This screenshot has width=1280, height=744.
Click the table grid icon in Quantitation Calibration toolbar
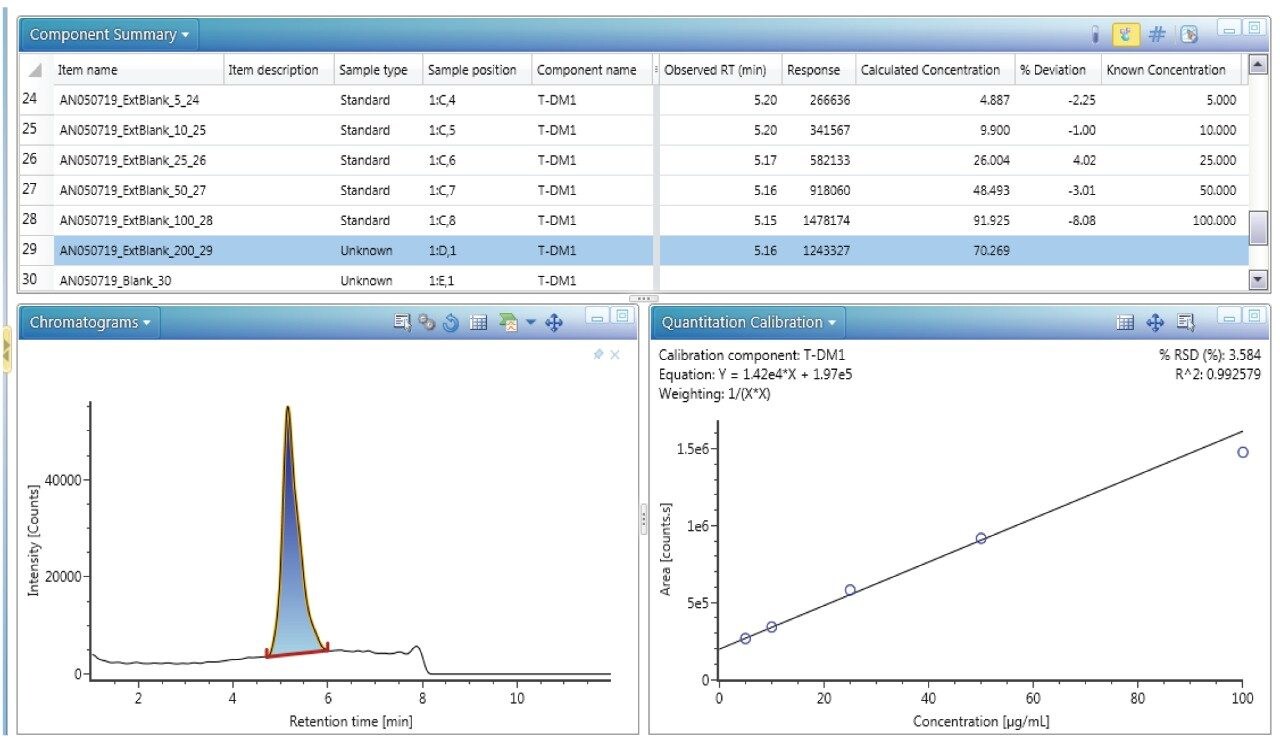tap(1125, 322)
